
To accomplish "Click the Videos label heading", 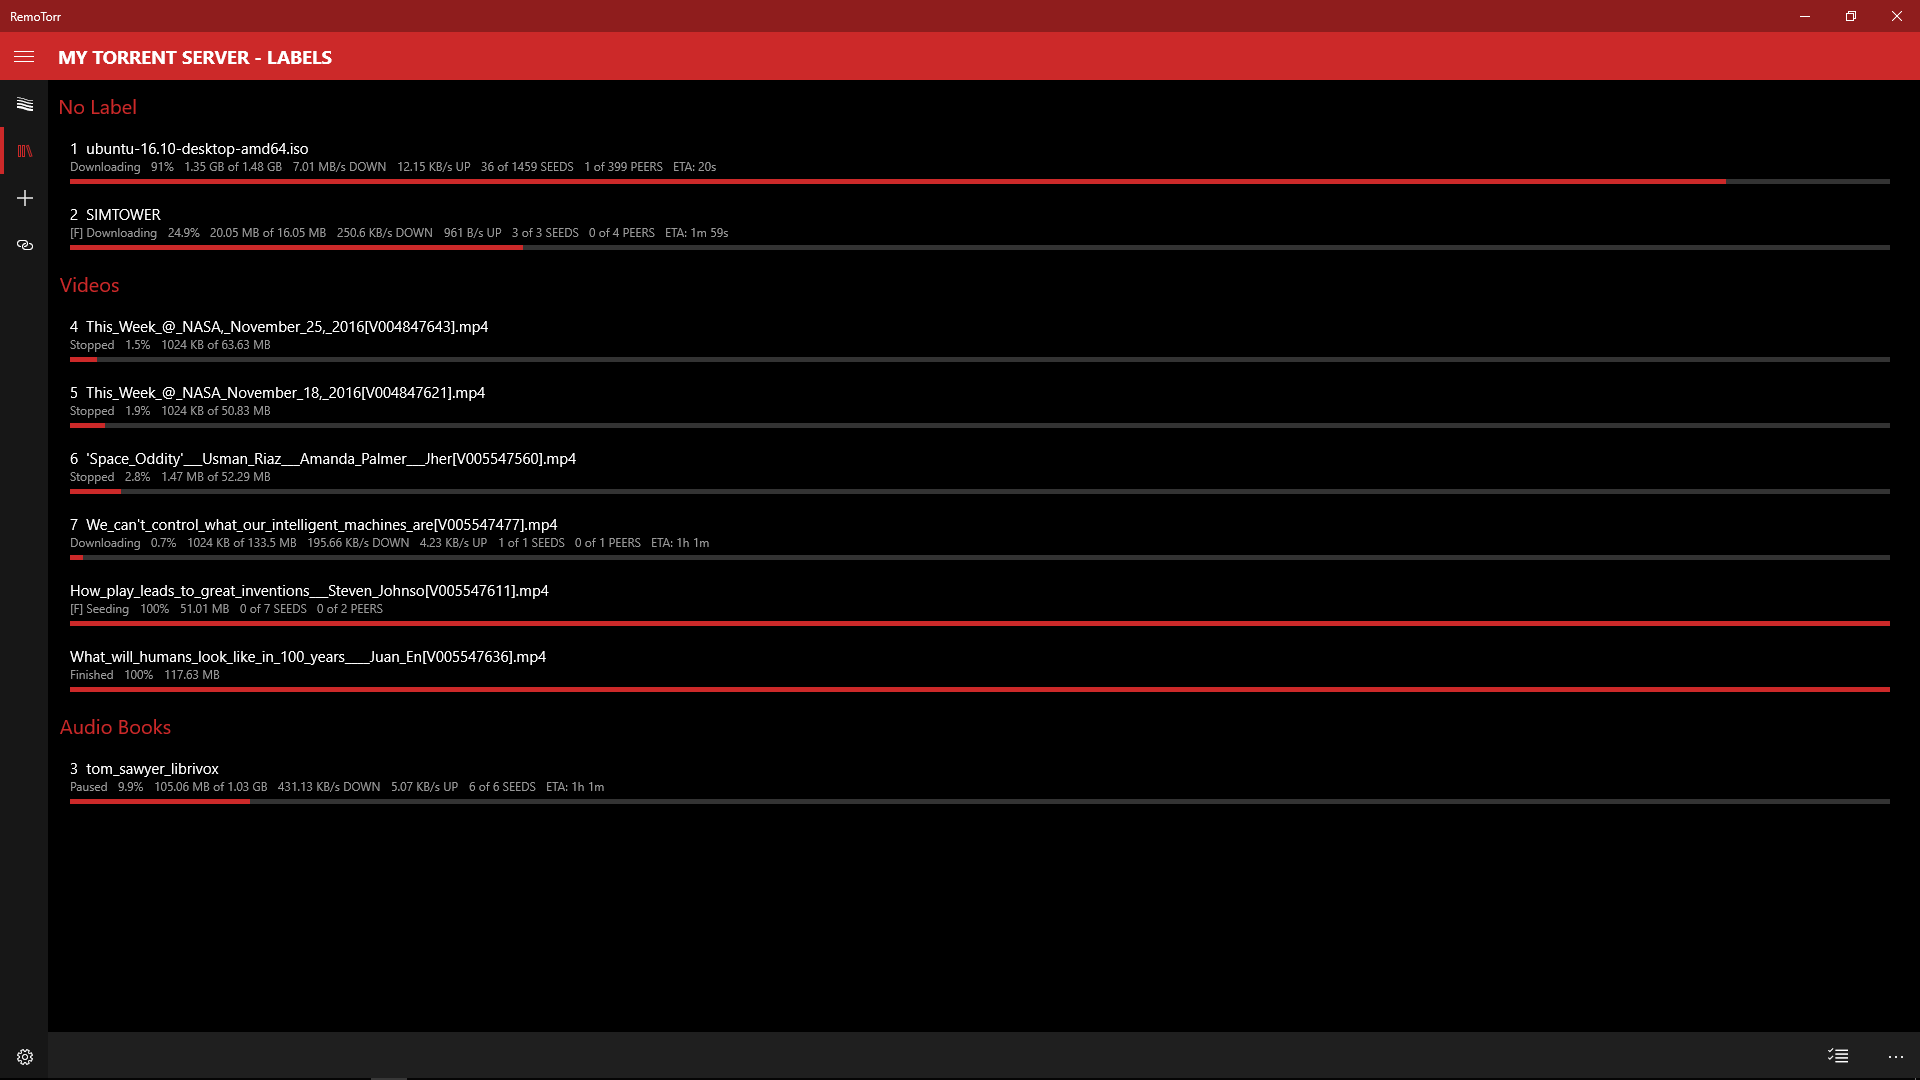I will pyautogui.click(x=89, y=286).
